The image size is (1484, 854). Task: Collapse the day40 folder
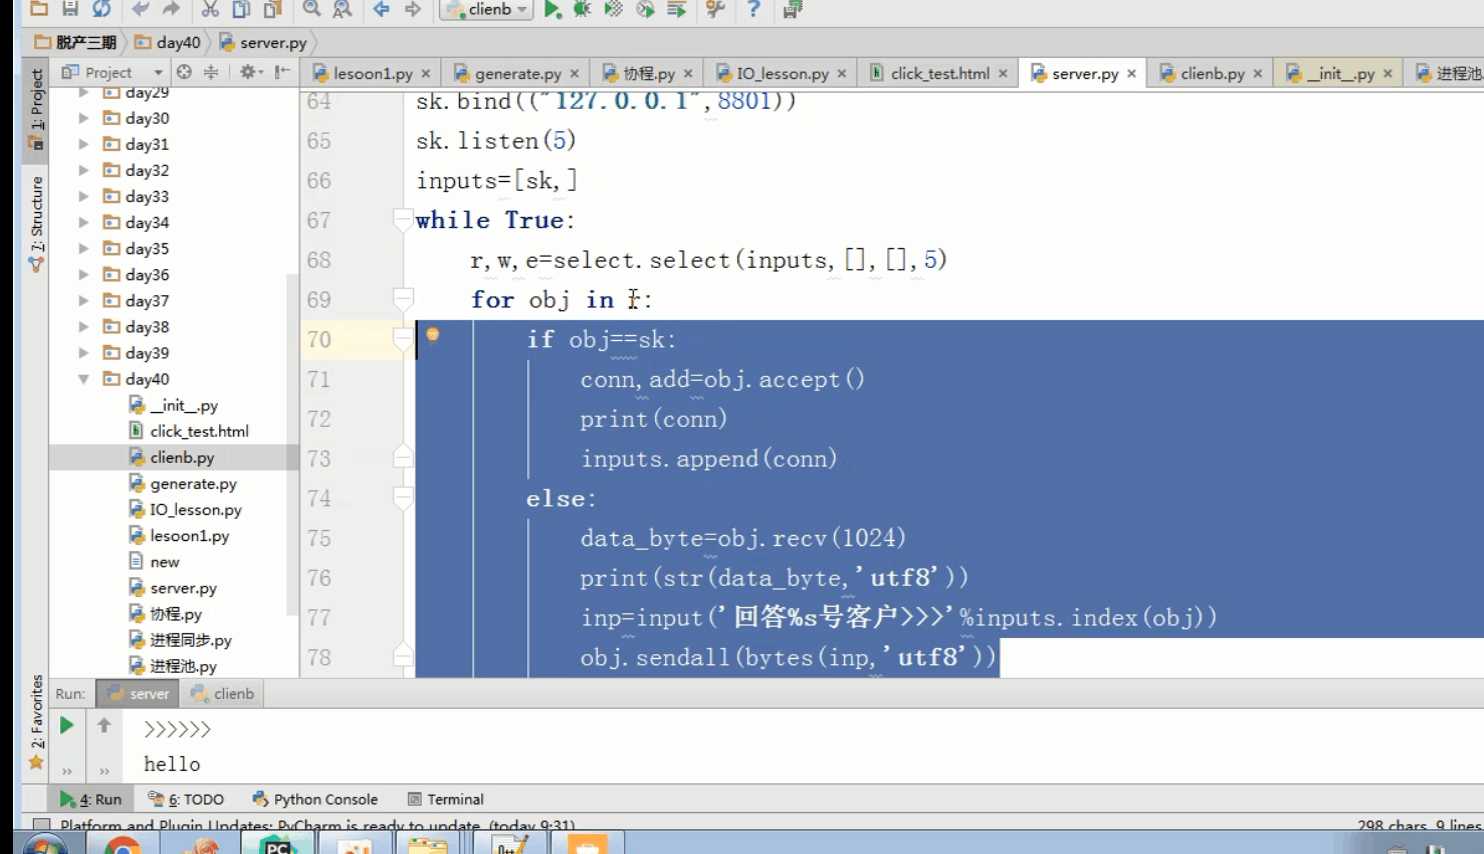coord(84,379)
